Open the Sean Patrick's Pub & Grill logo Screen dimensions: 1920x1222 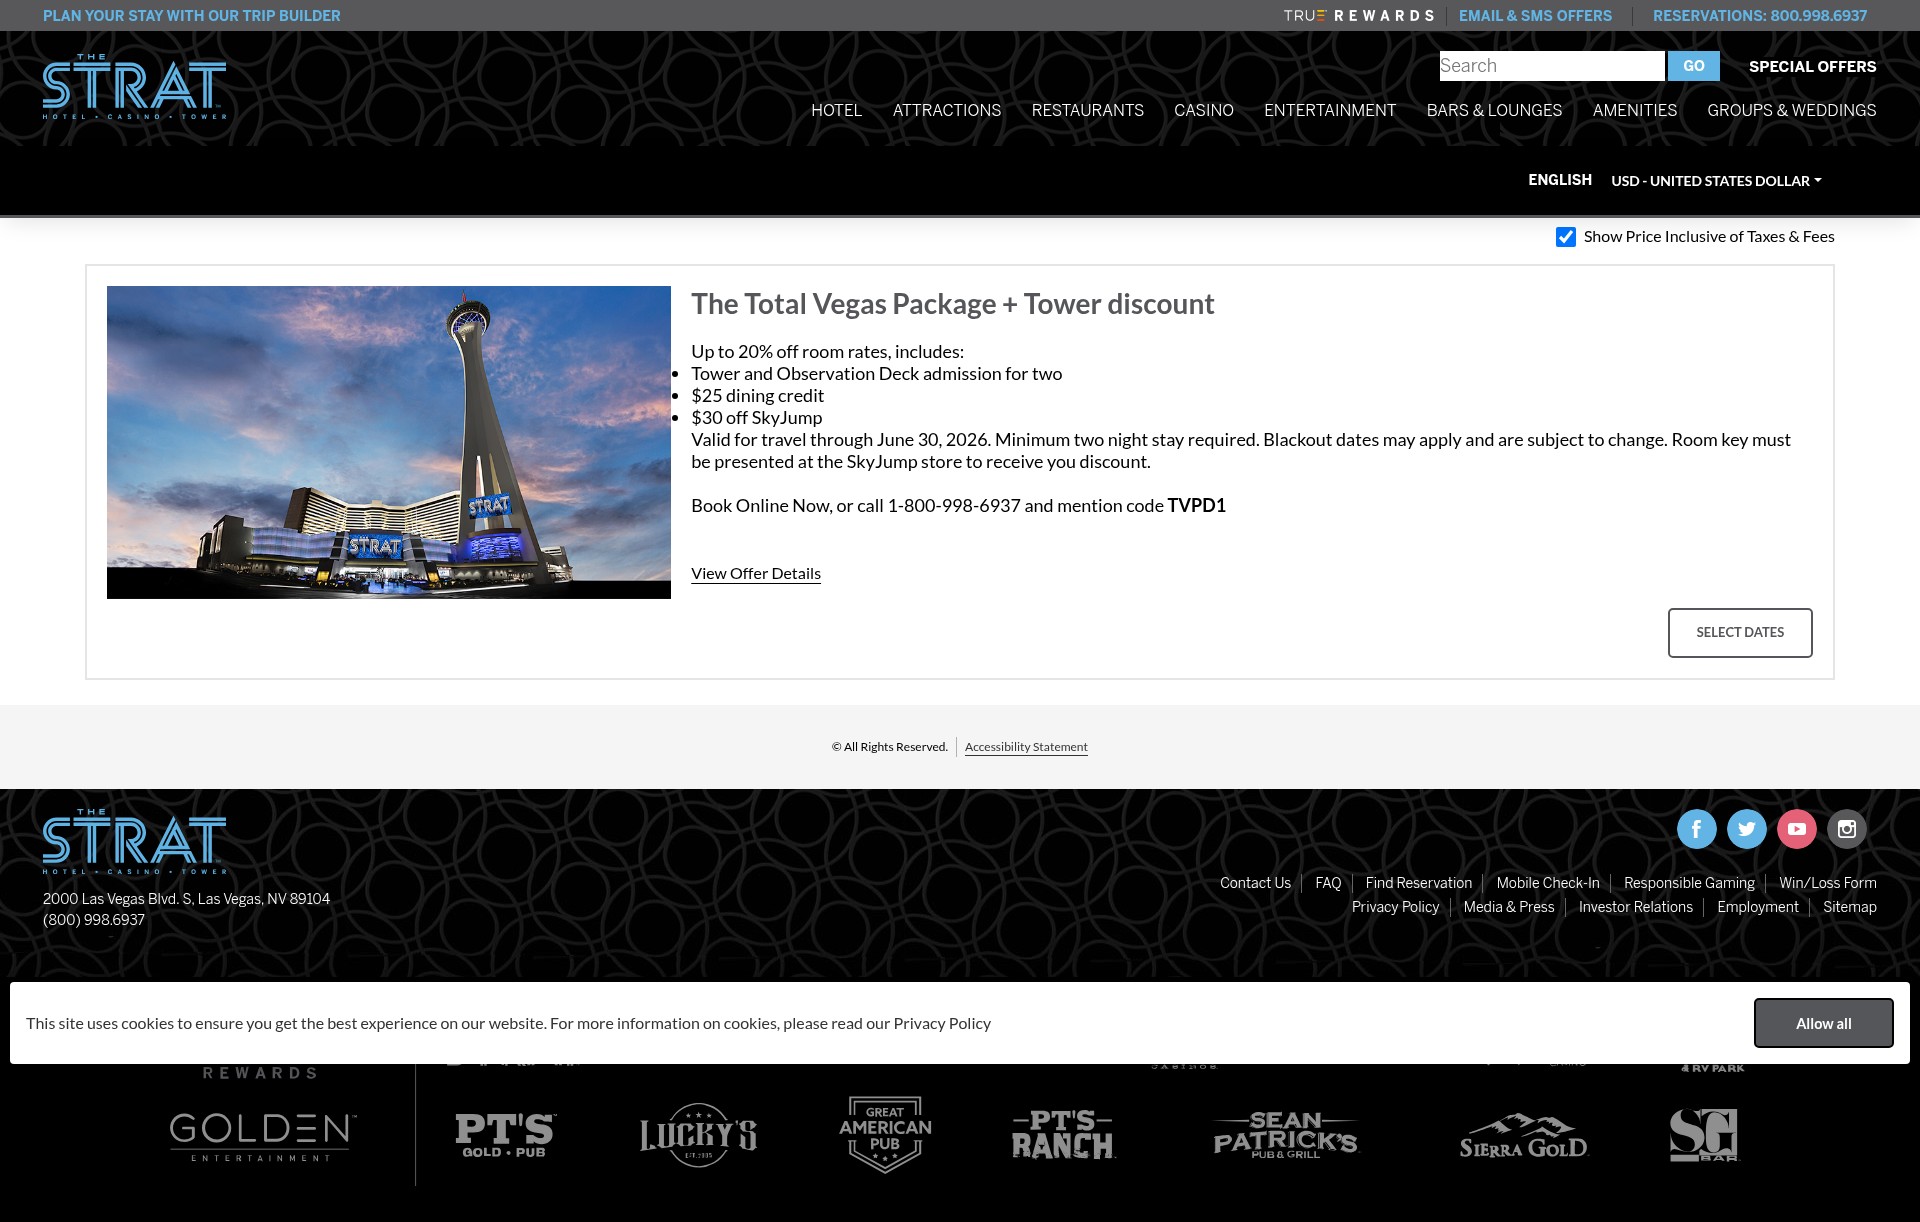point(1286,1135)
